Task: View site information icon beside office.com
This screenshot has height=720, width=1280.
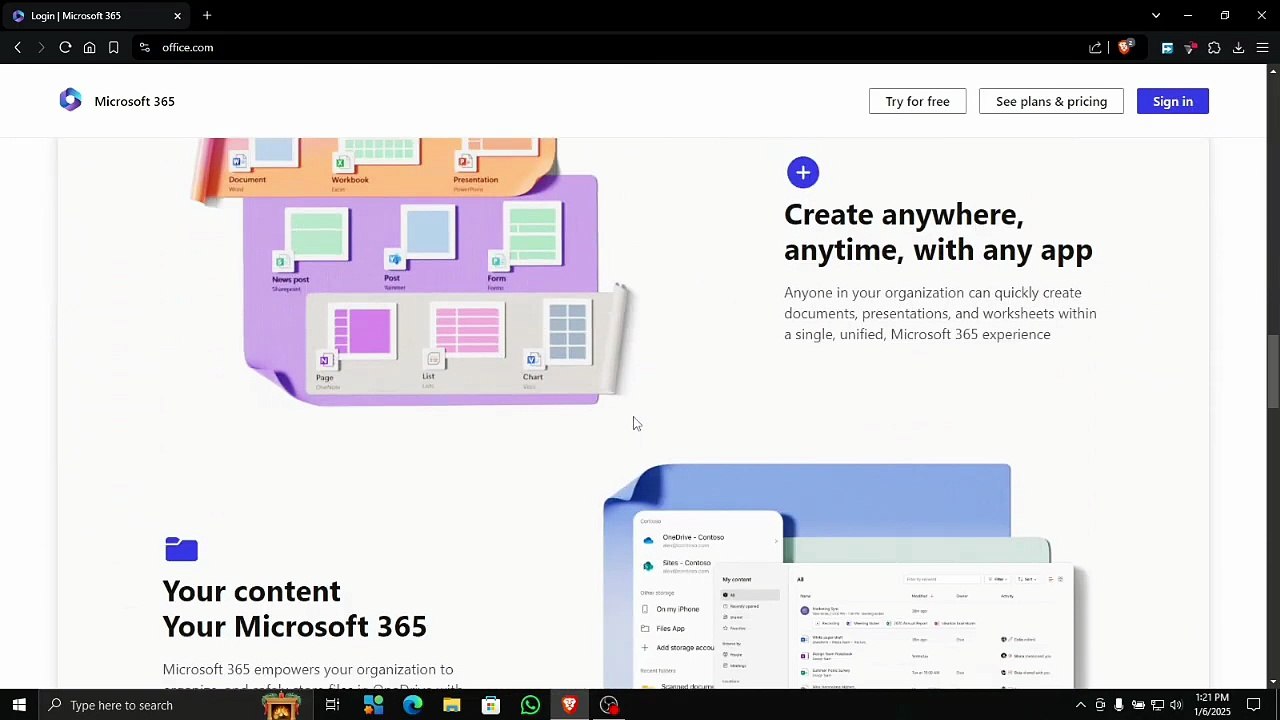Action: coord(145,47)
